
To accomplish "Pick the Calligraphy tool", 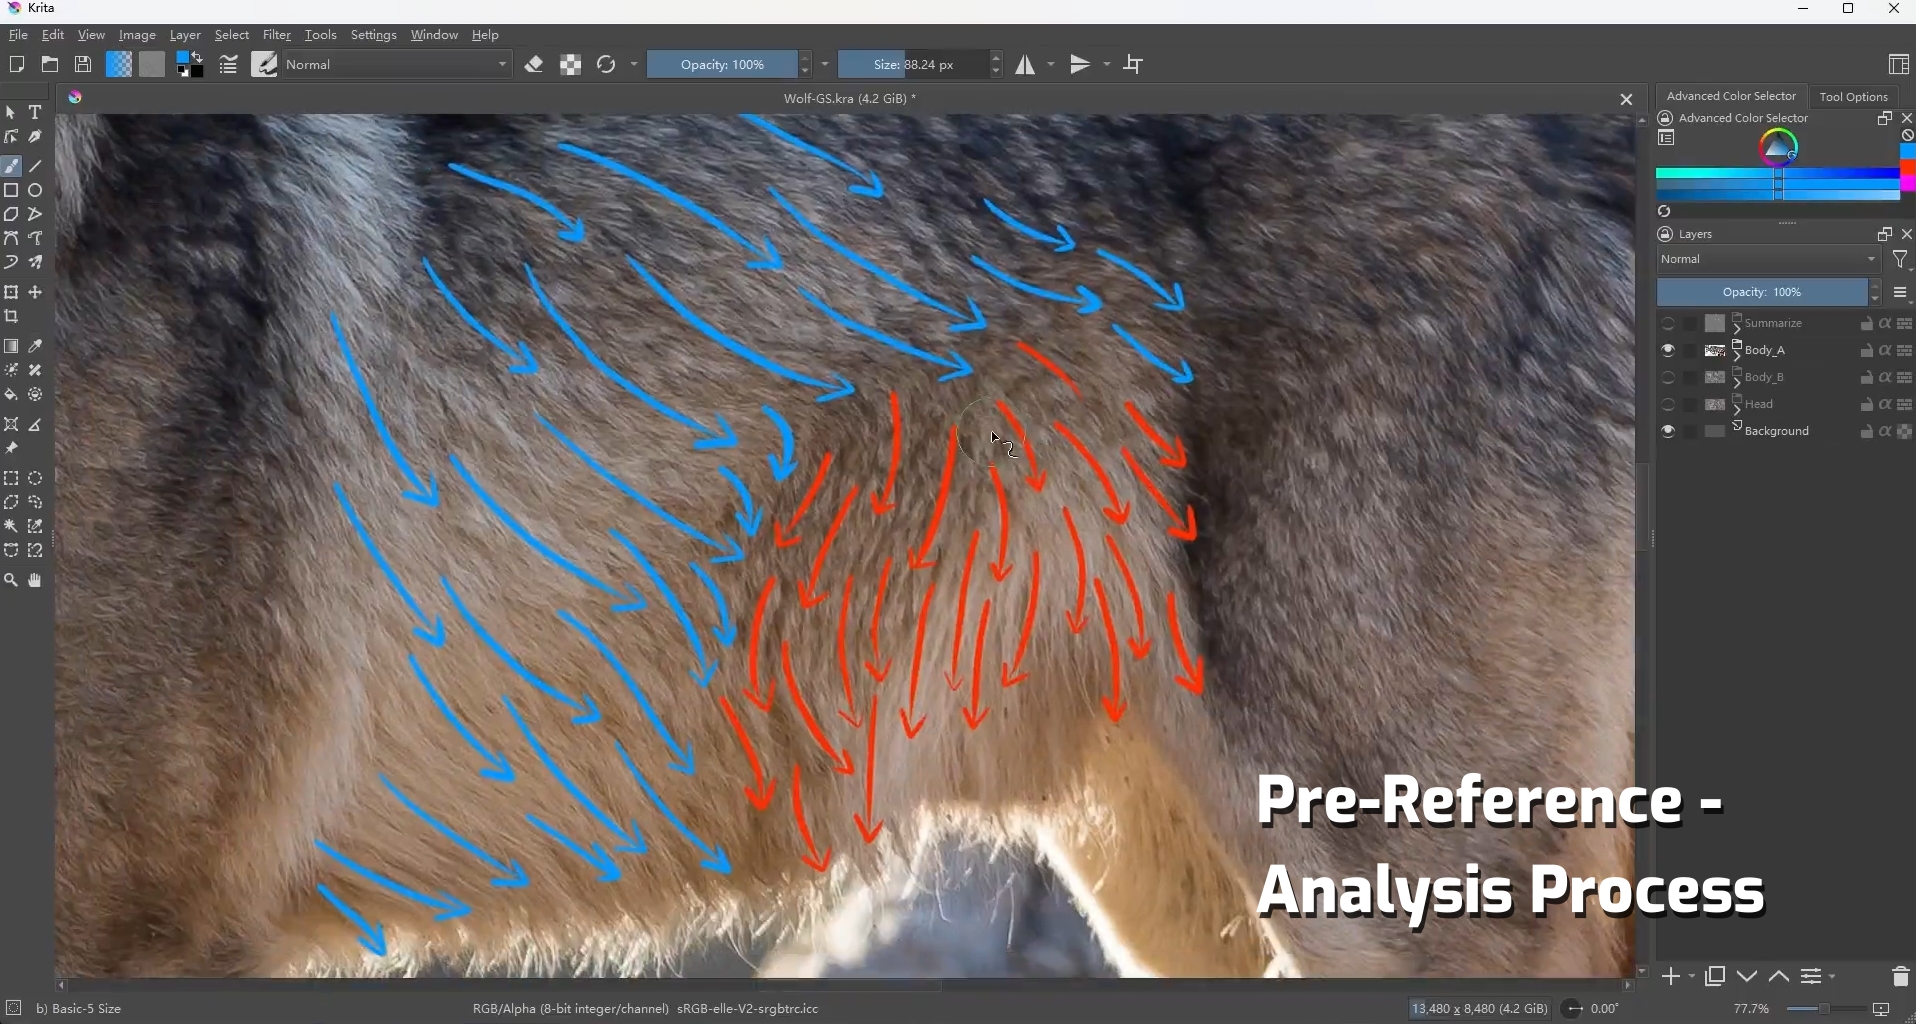I will point(37,137).
